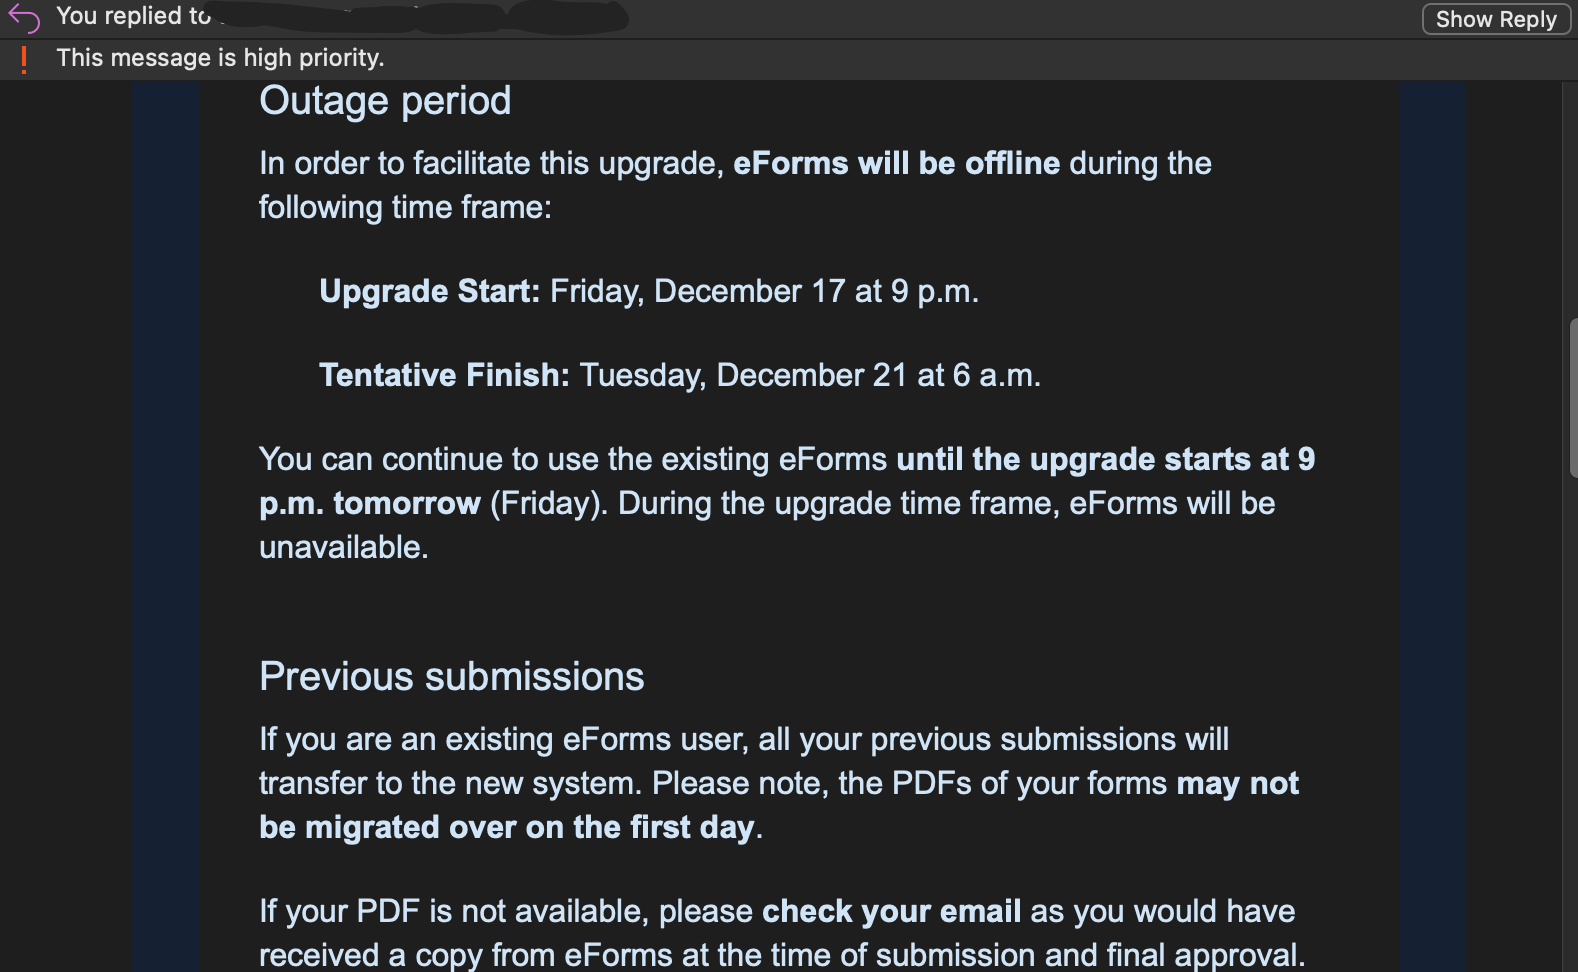Click bold 'be migrated over on the first day'
The image size is (1578, 972).
[507, 827]
